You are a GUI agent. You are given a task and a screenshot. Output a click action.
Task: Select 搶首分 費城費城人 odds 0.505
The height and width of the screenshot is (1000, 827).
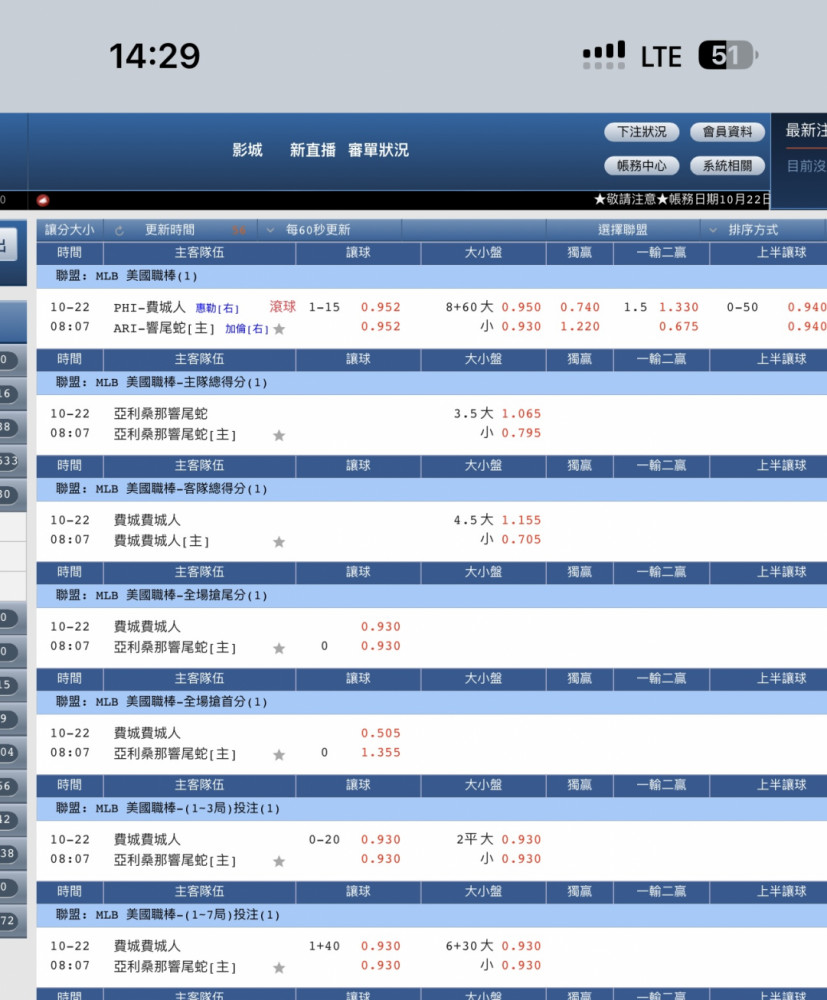click(x=381, y=733)
